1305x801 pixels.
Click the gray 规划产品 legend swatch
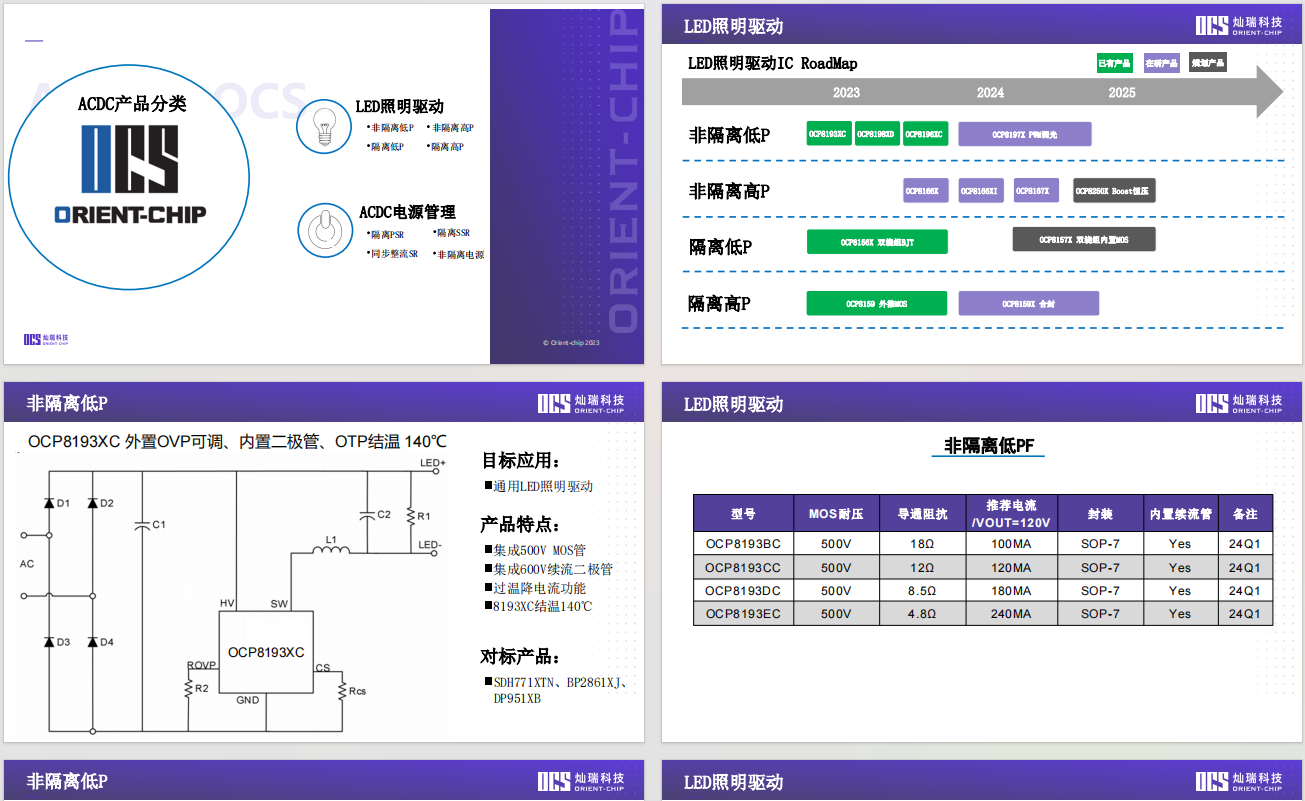point(1208,62)
